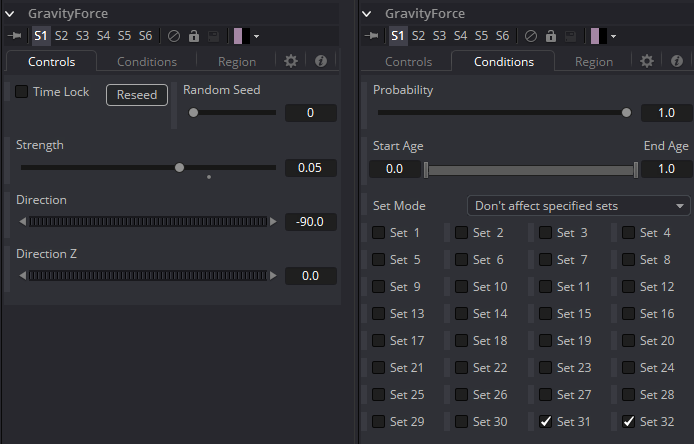Click tile color swatch in left panel
Viewport: 694px width, 444px height.
click(x=242, y=36)
